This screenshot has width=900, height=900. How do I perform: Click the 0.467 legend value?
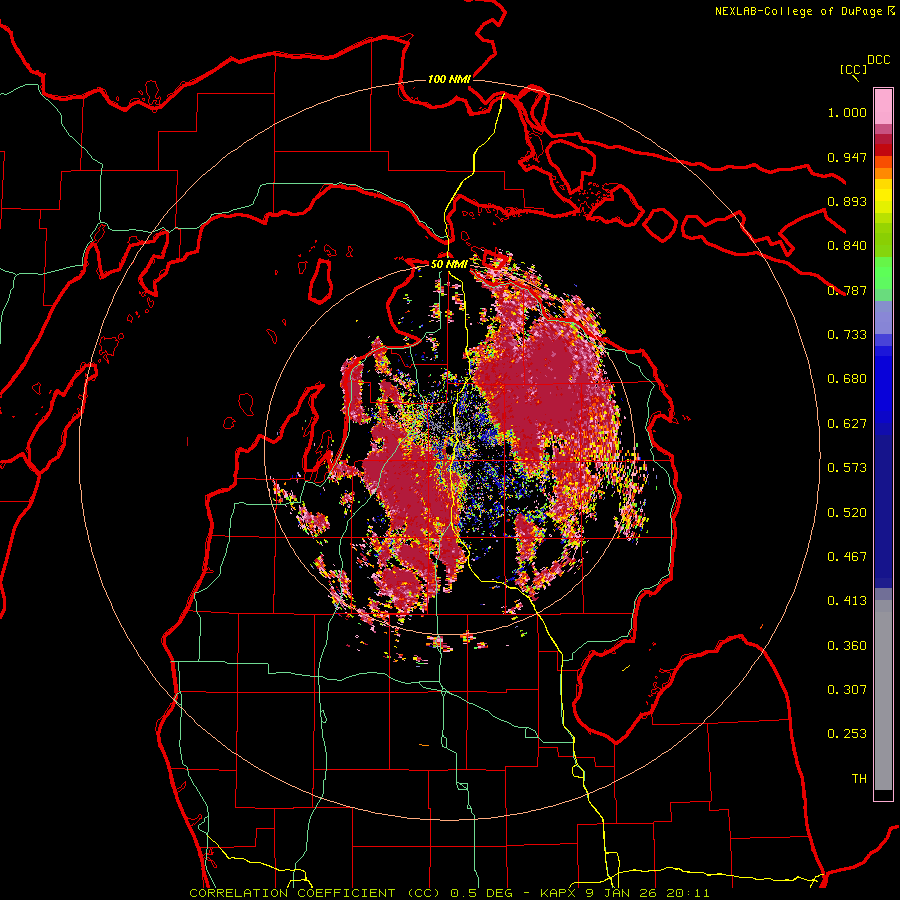(x=847, y=557)
